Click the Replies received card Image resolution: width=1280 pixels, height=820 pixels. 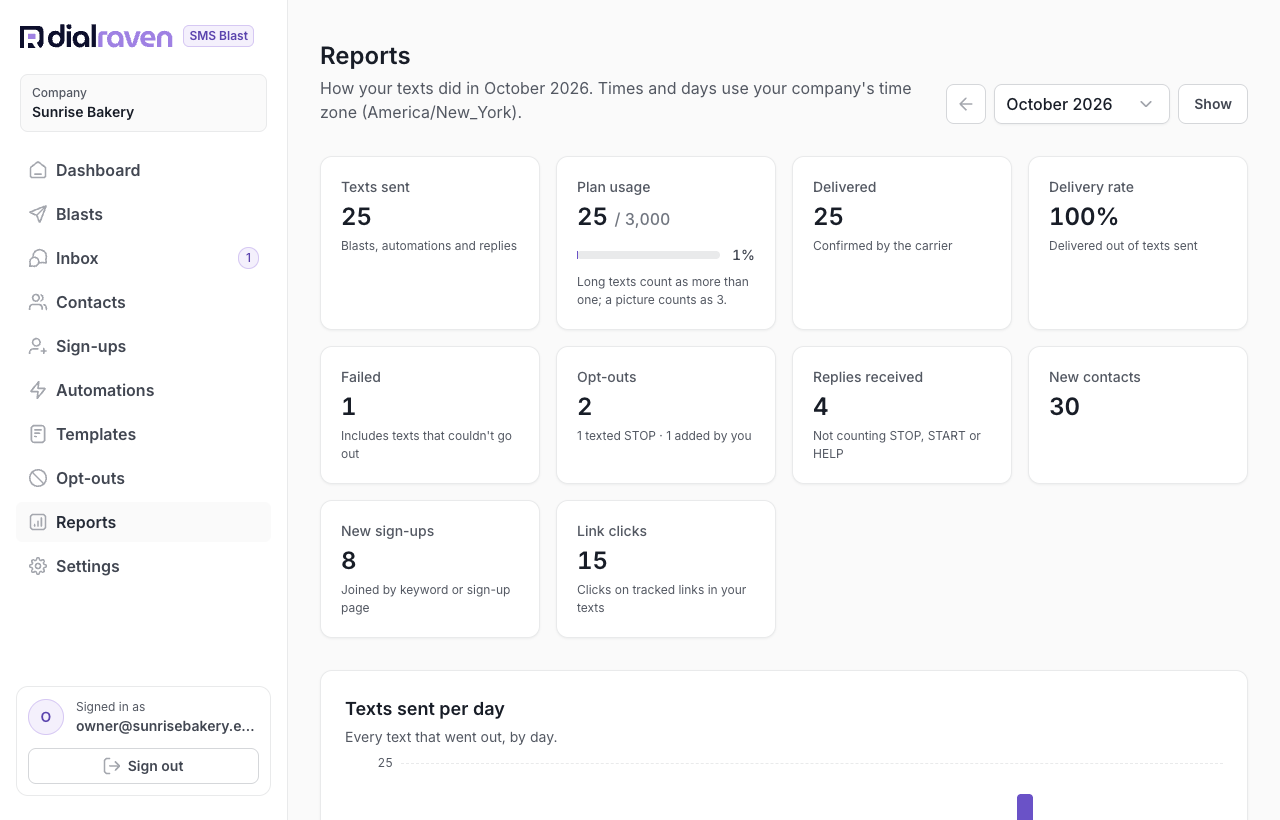tap(902, 415)
